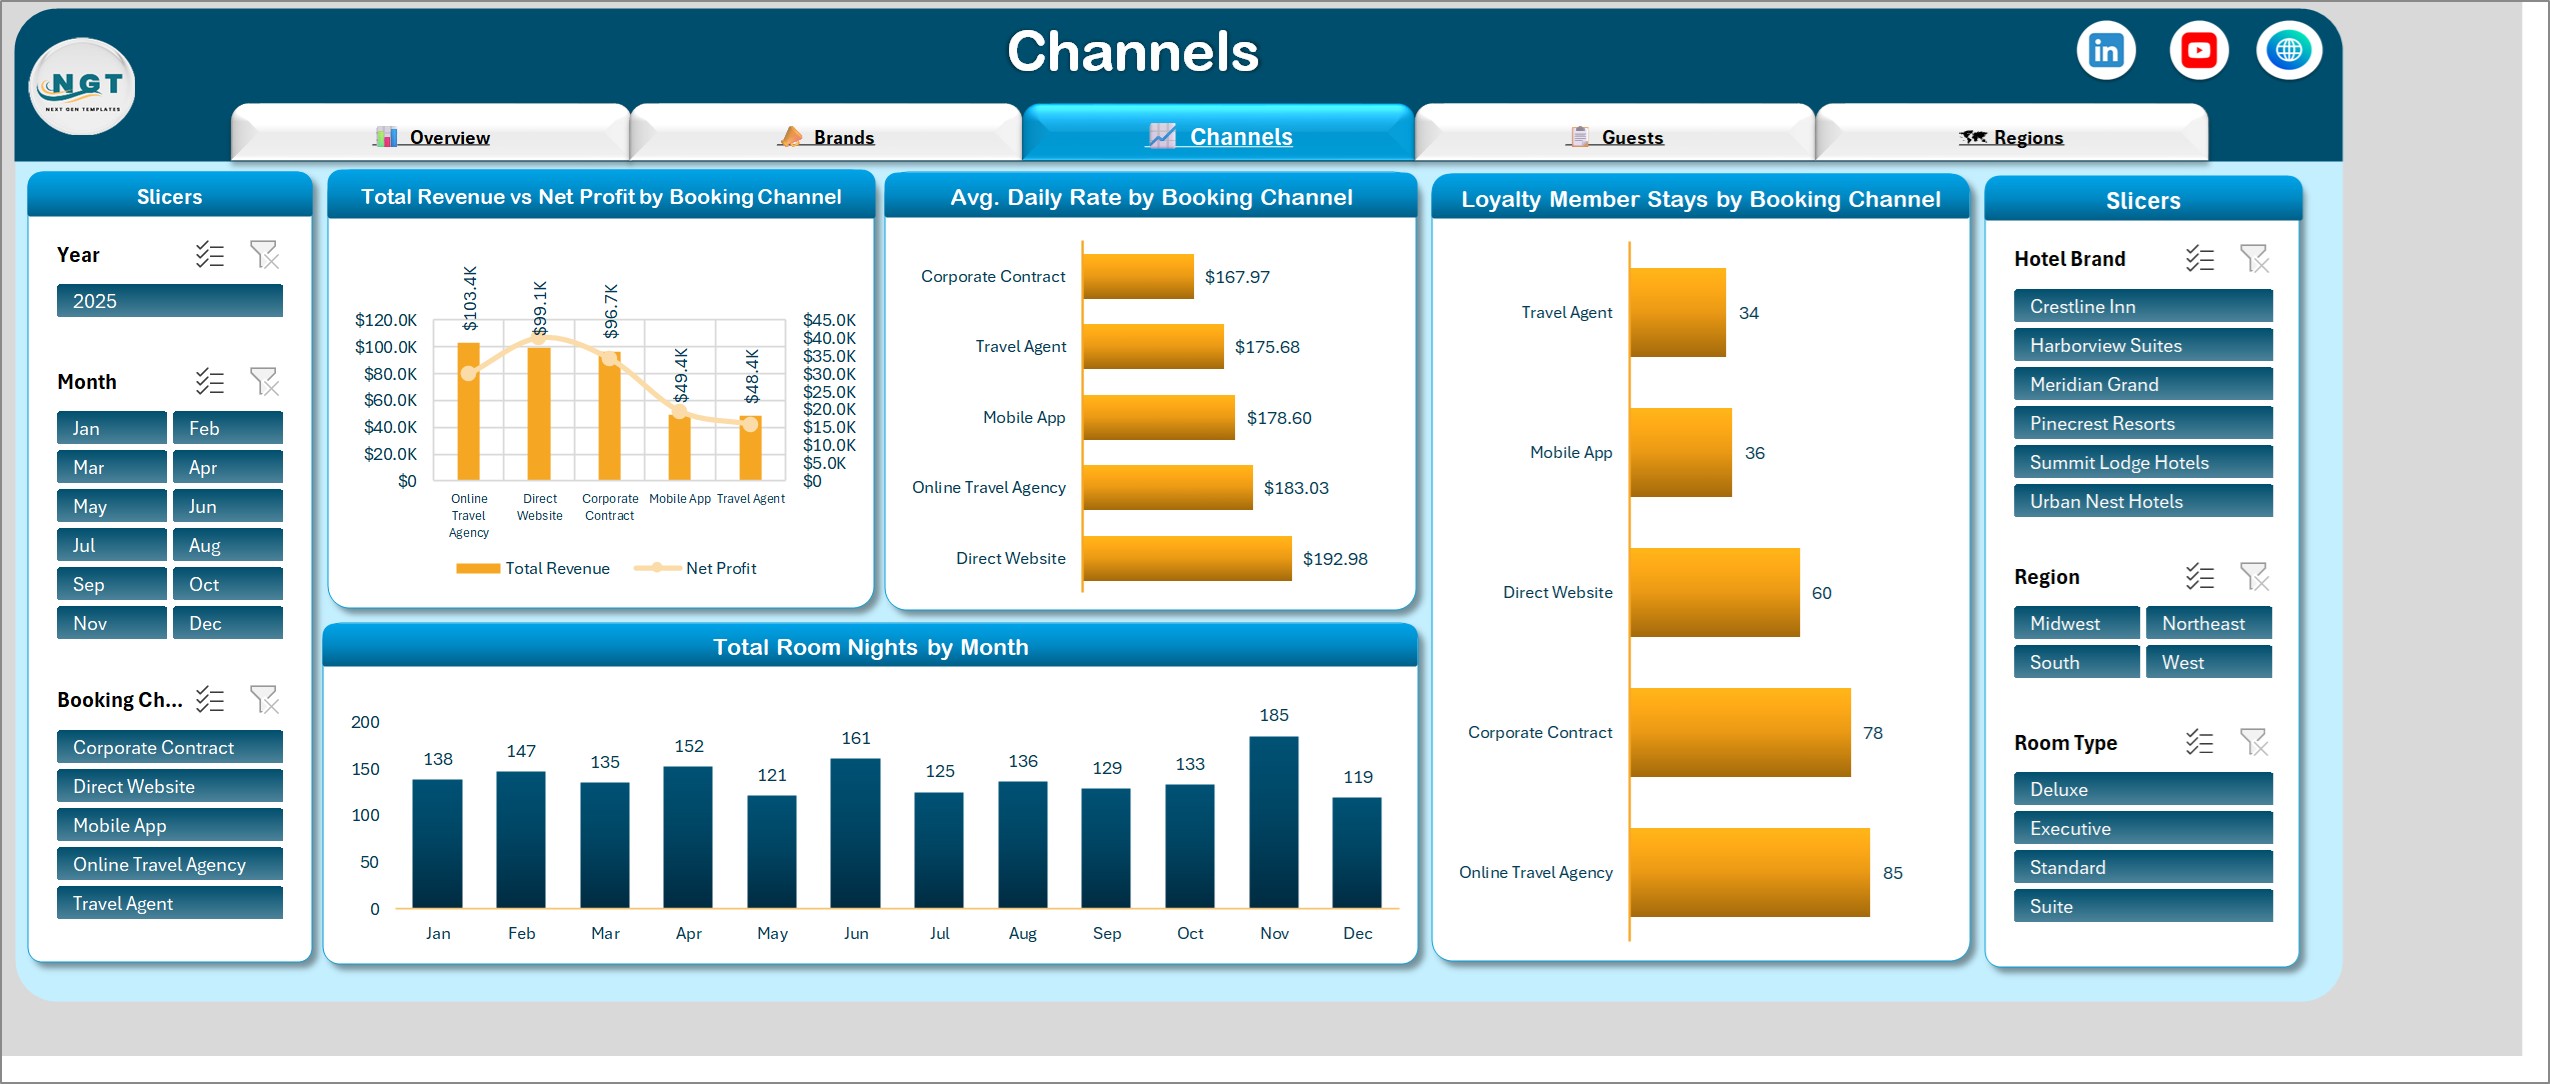
Task: Click the Total Revenue legend entry
Action: pos(533,568)
